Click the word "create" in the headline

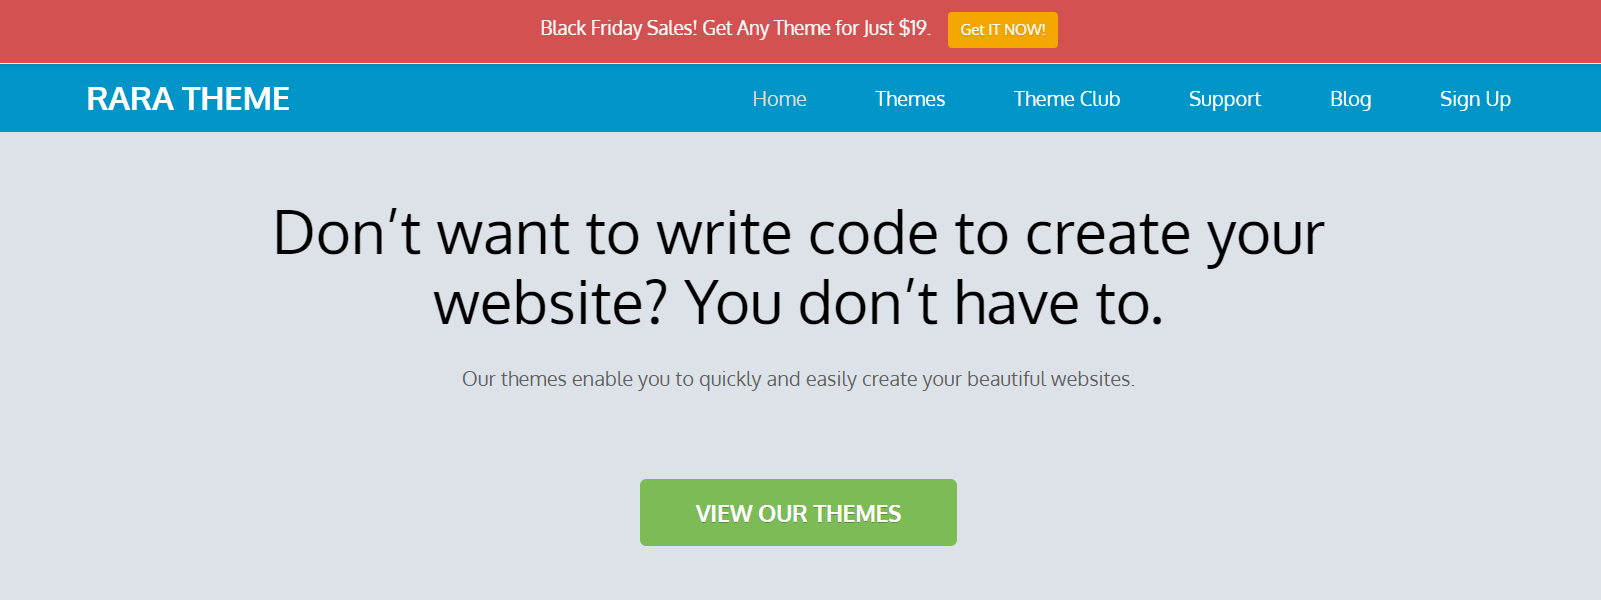point(1107,235)
